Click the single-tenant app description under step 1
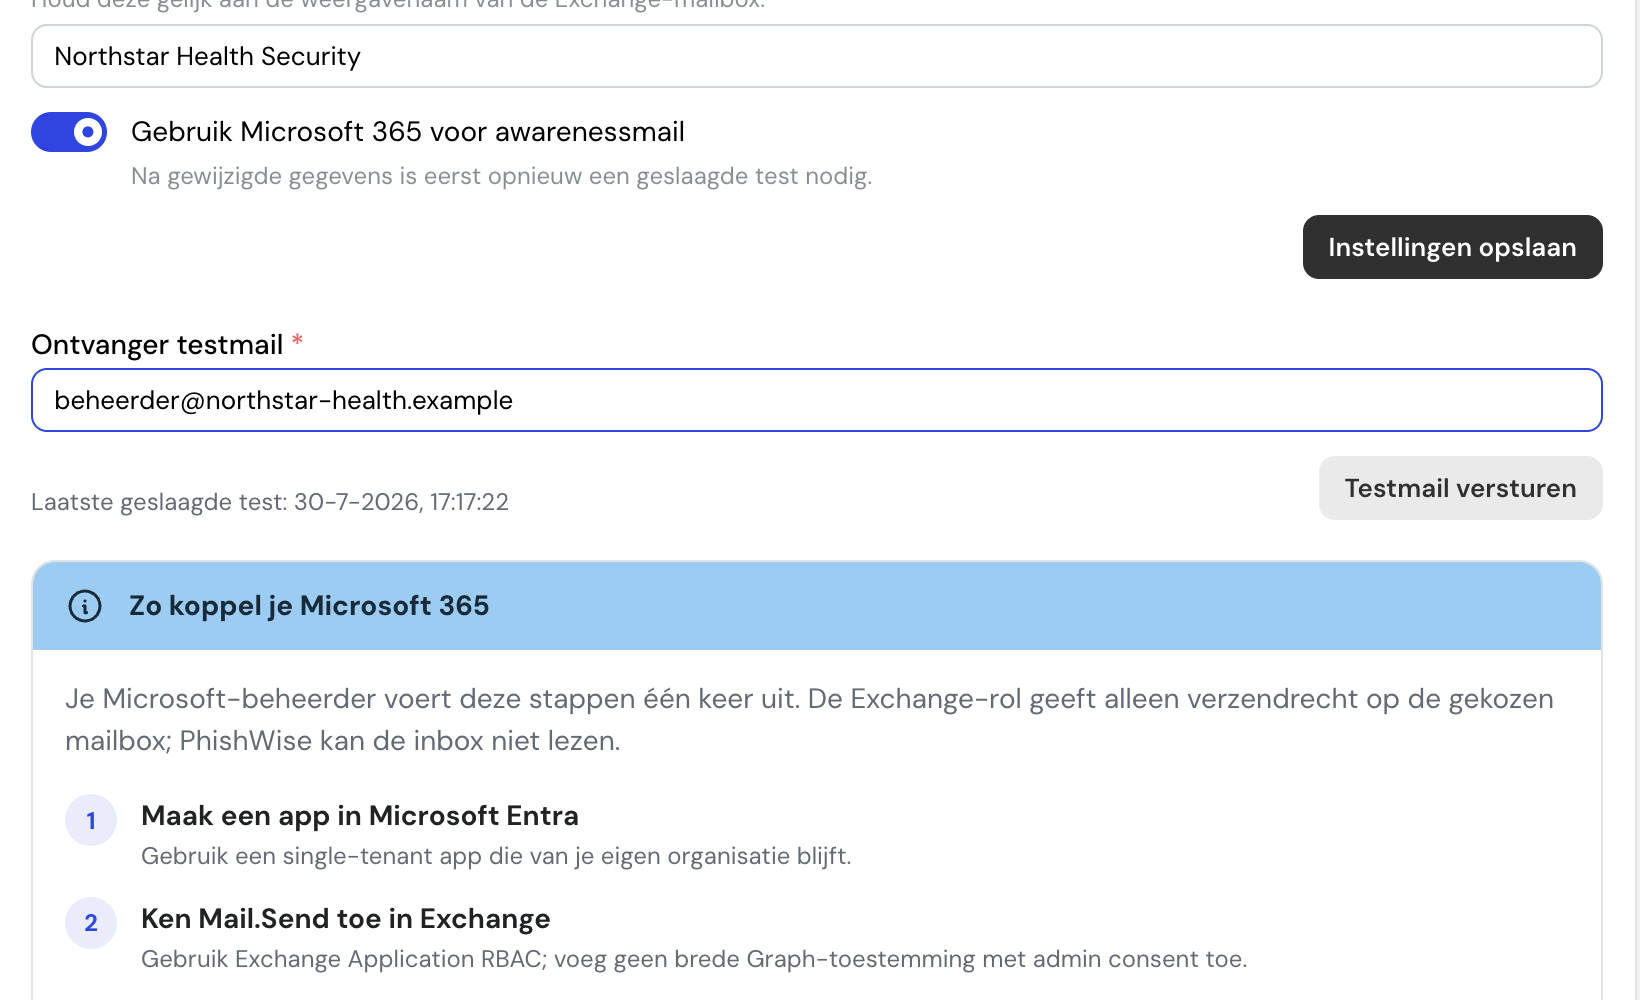 tap(496, 857)
